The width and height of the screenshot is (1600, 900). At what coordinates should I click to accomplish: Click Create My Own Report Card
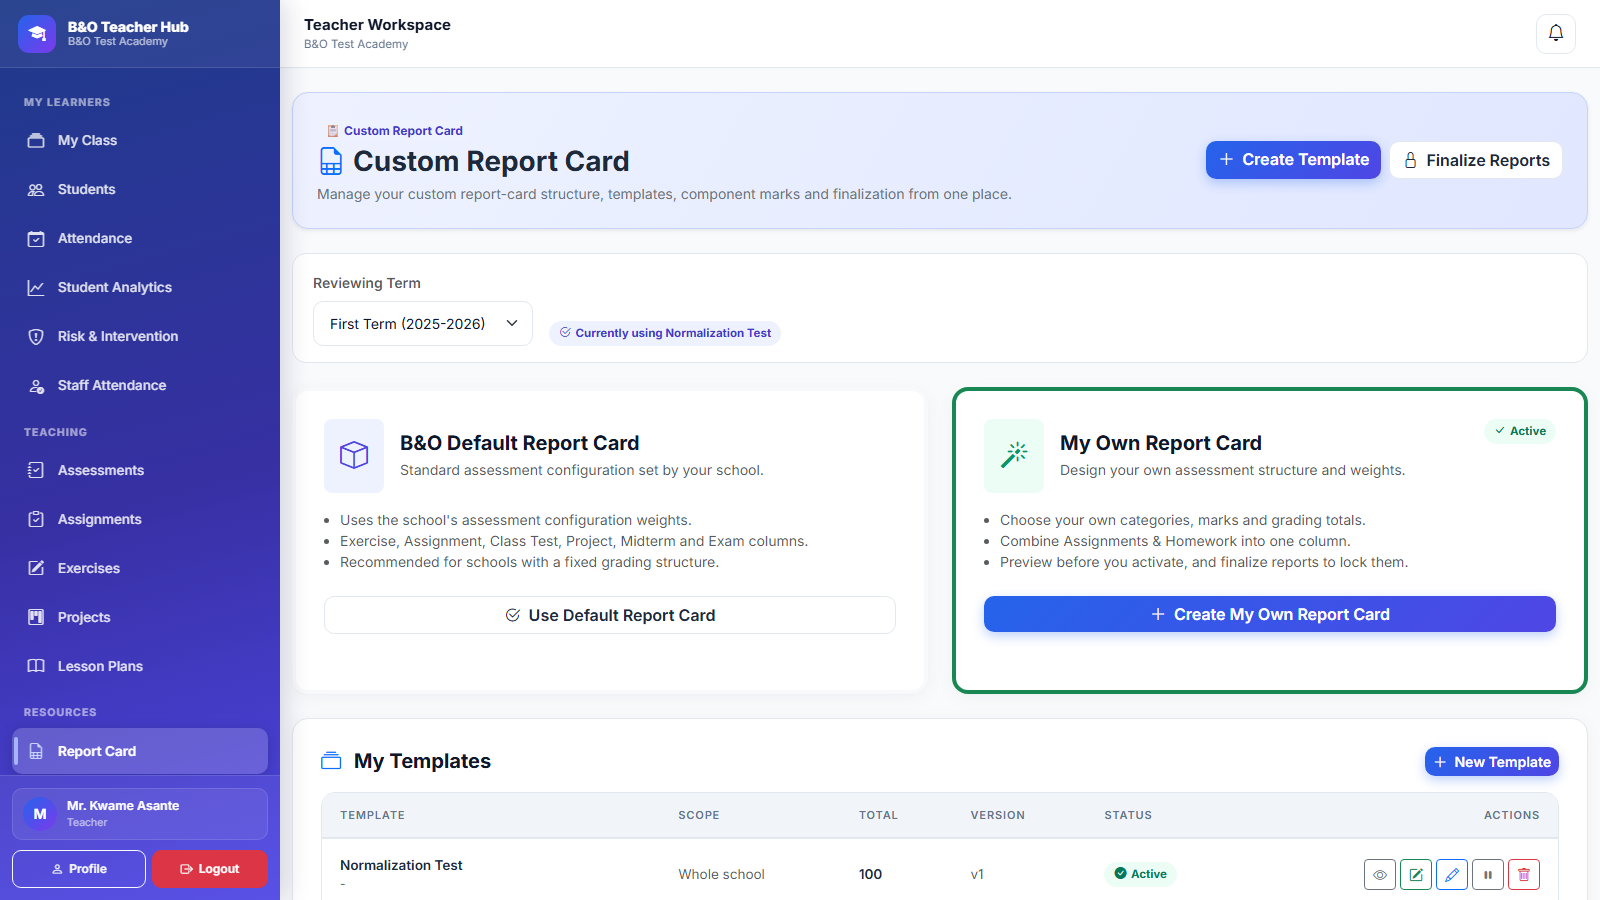click(1270, 614)
